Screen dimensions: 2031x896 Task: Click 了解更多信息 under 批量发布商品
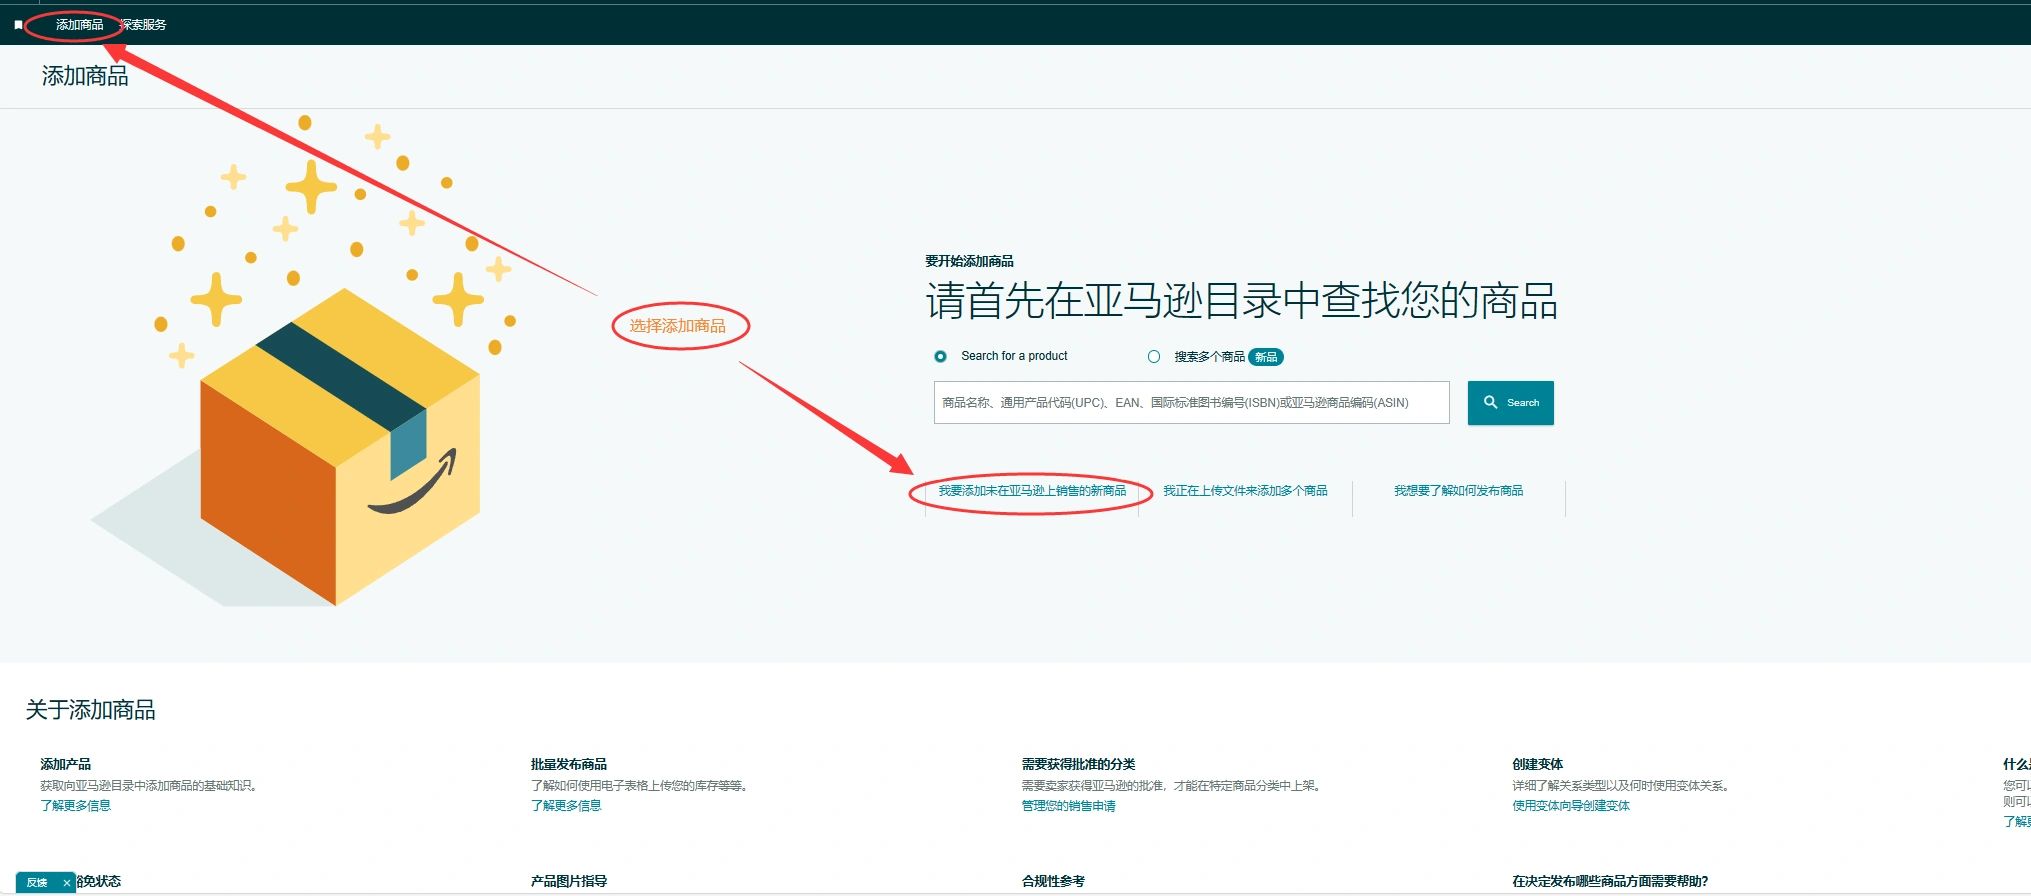[x=566, y=806]
